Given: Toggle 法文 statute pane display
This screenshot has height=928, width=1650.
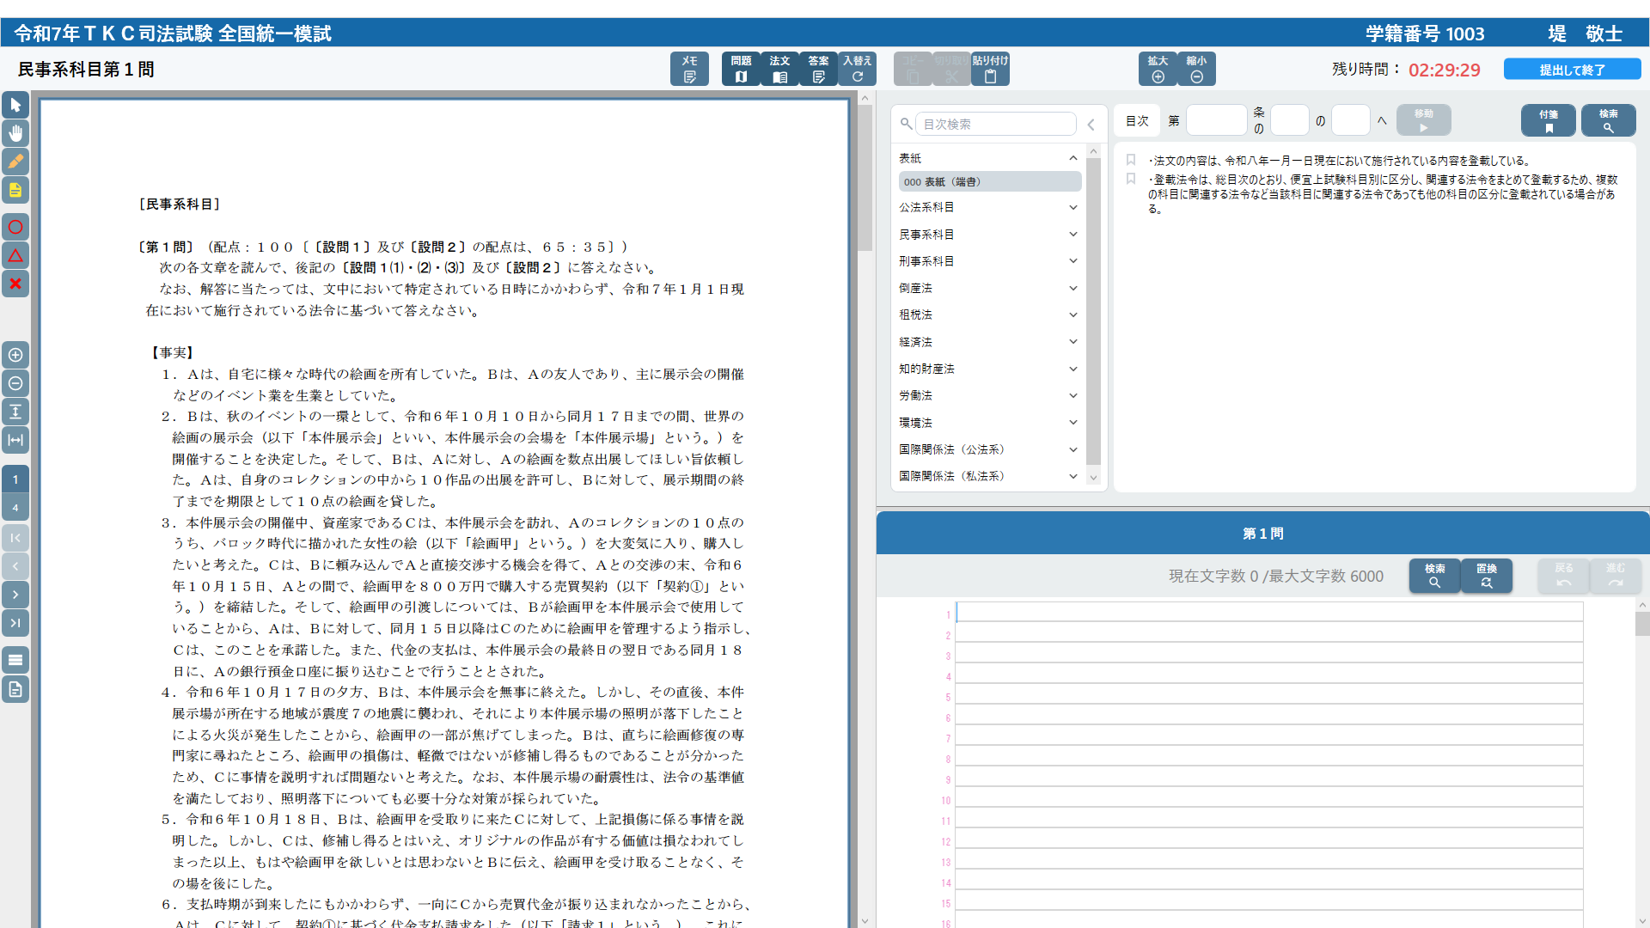Looking at the screenshot, I should click(780, 69).
